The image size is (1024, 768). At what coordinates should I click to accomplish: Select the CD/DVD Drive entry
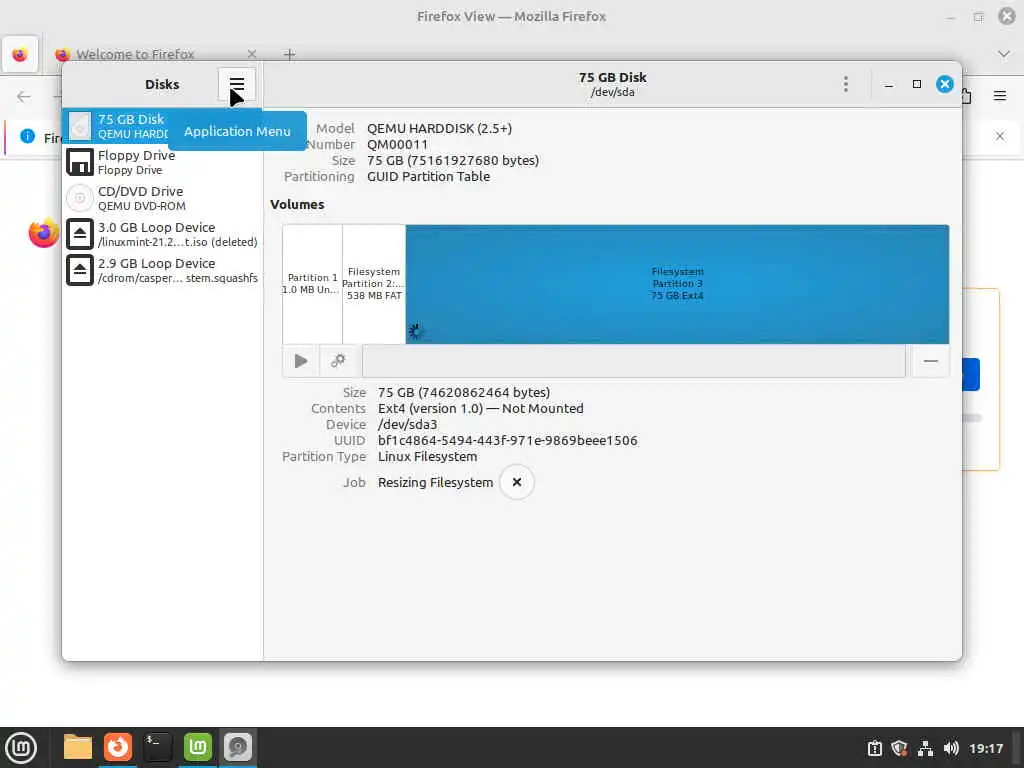tap(162, 198)
